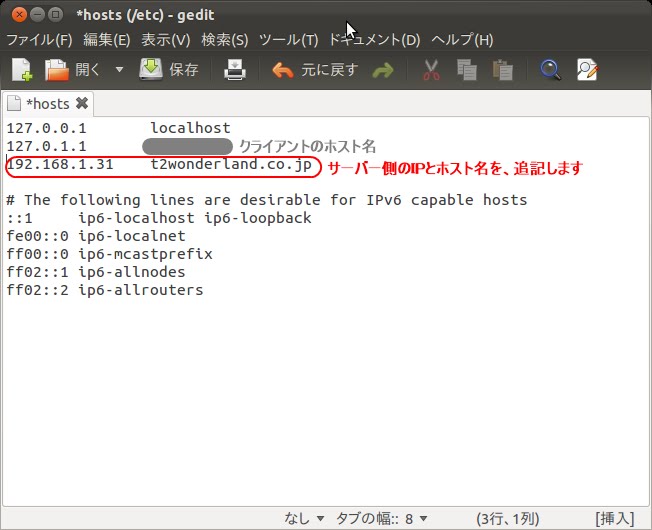
Task: Open the 検索(S) menu
Action: click(225, 40)
